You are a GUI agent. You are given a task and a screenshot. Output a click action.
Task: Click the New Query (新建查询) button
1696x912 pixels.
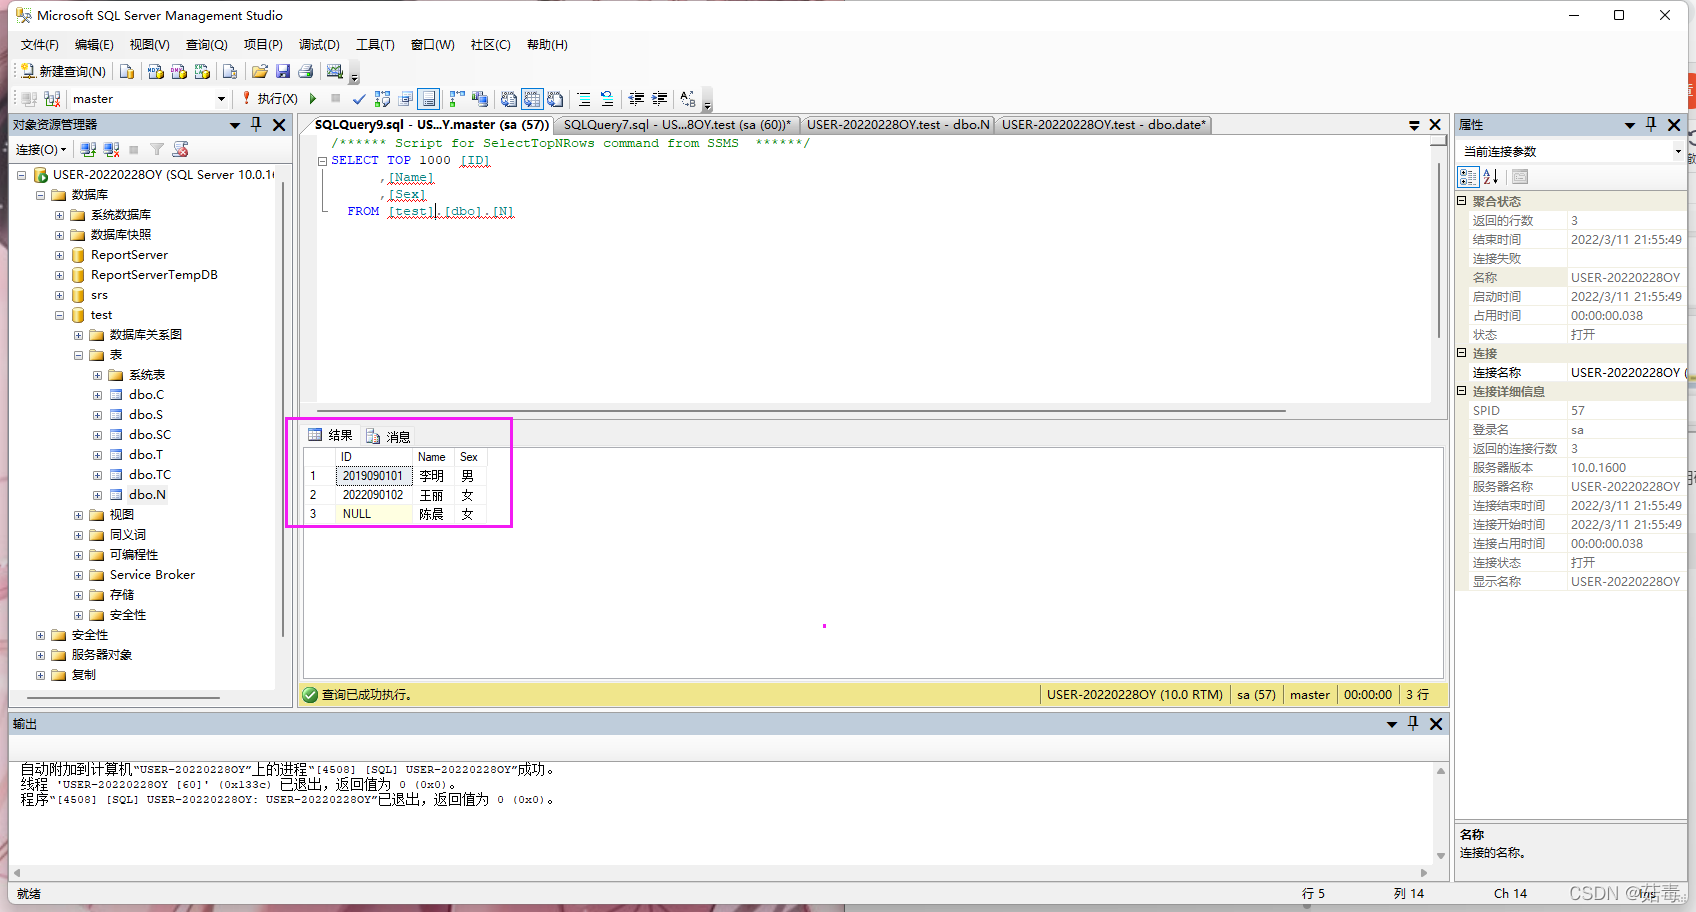coord(63,71)
